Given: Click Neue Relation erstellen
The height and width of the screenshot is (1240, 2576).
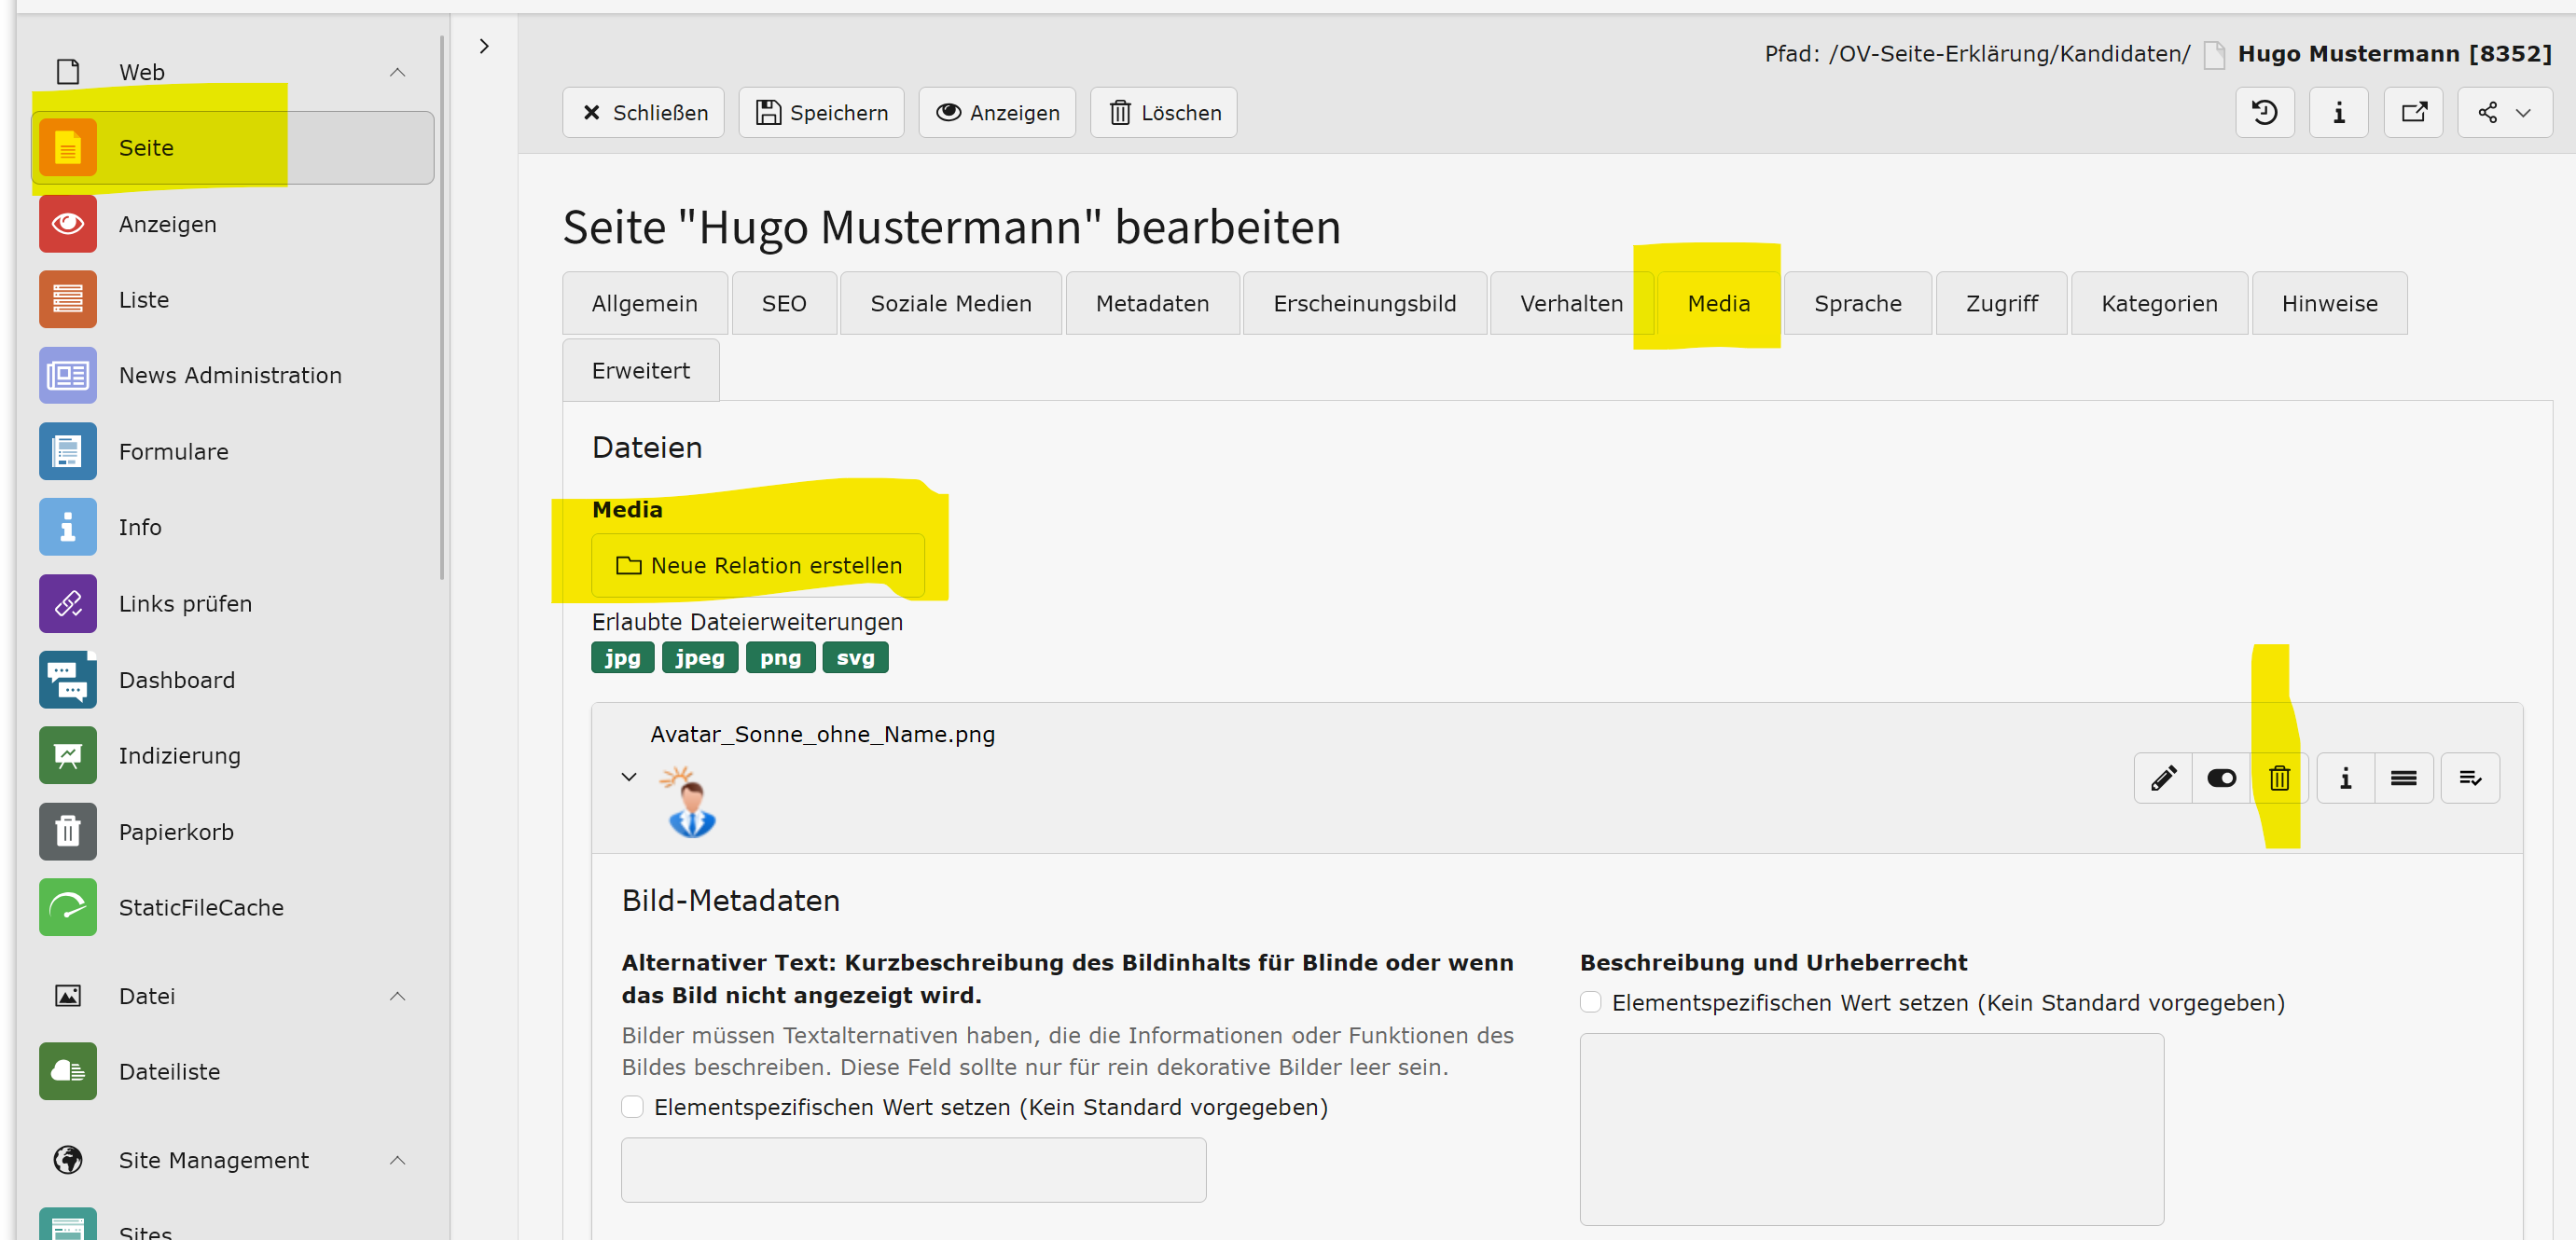Looking at the screenshot, I should [x=758, y=565].
